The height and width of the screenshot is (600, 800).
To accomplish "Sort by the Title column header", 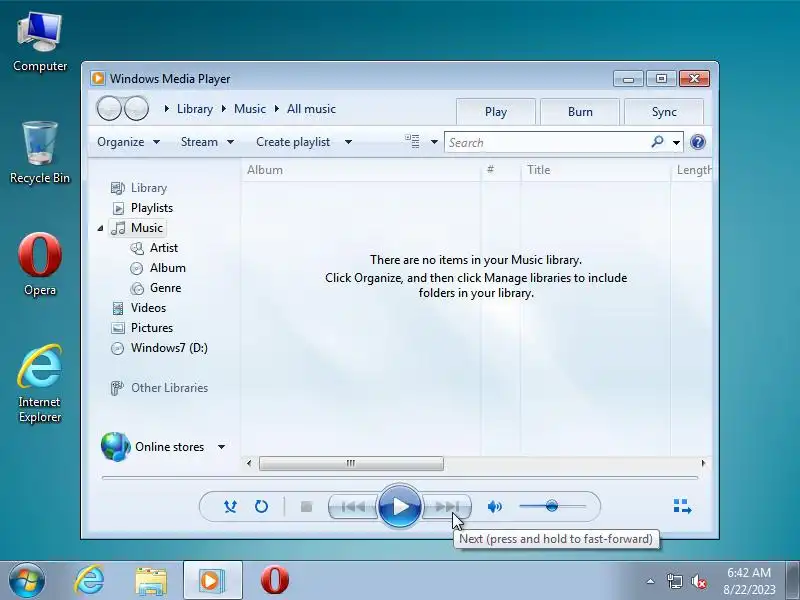I will click(x=595, y=170).
